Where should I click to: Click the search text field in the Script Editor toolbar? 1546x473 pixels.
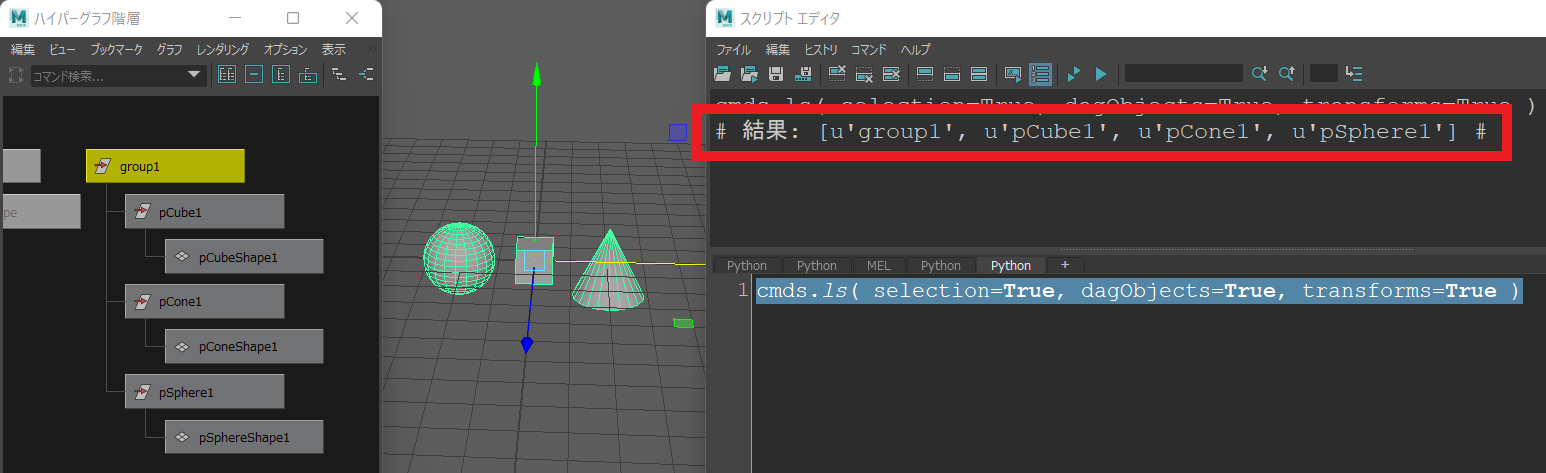click(x=1184, y=73)
